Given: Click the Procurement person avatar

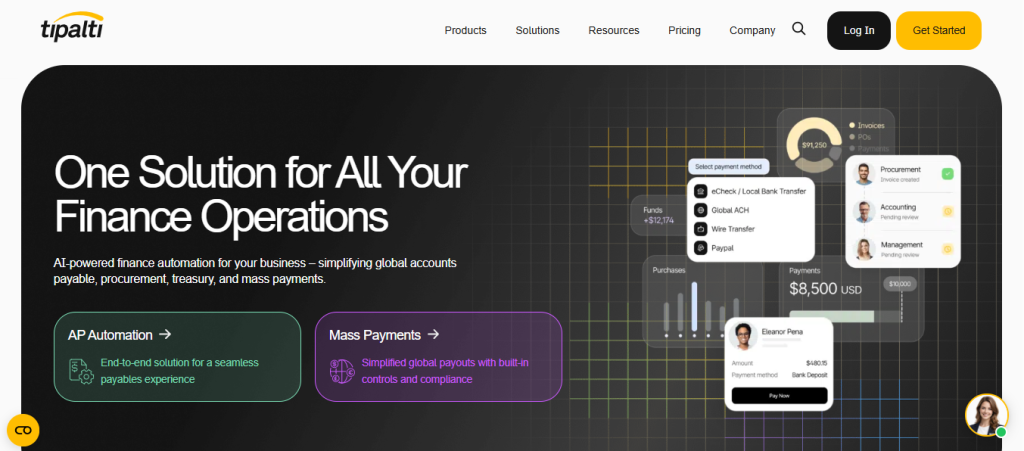Looking at the screenshot, I should (x=864, y=174).
